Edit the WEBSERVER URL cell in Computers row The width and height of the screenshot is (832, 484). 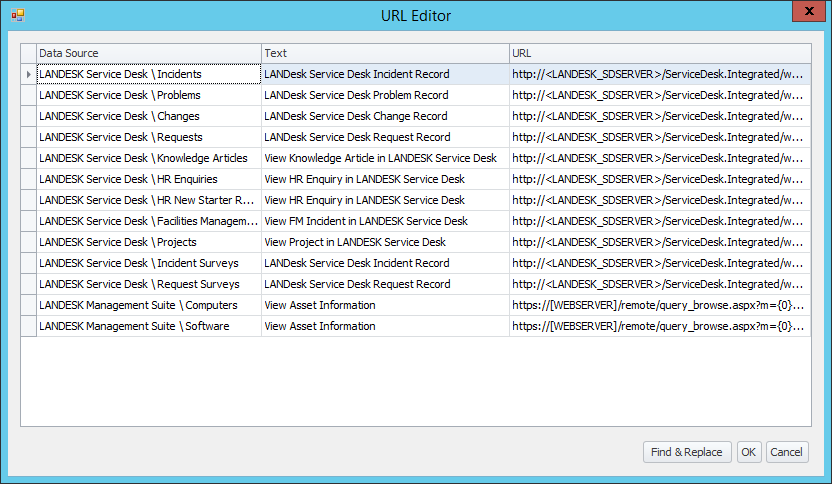click(660, 305)
